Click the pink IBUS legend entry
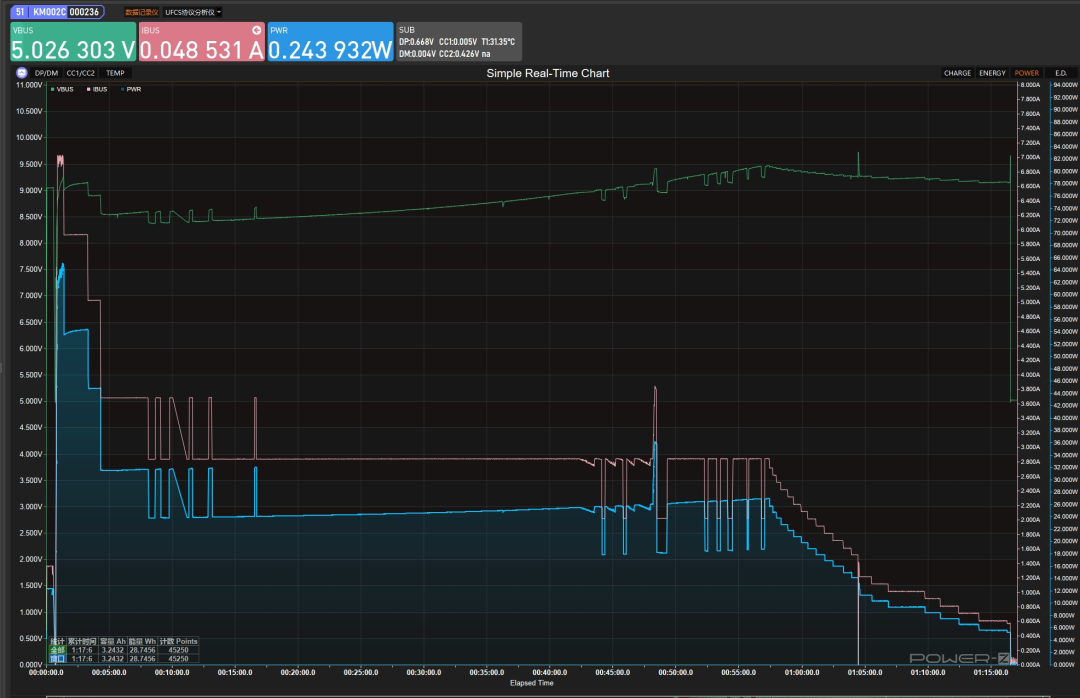This screenshot has height=698, width=1080. click(x=97, y=90)
